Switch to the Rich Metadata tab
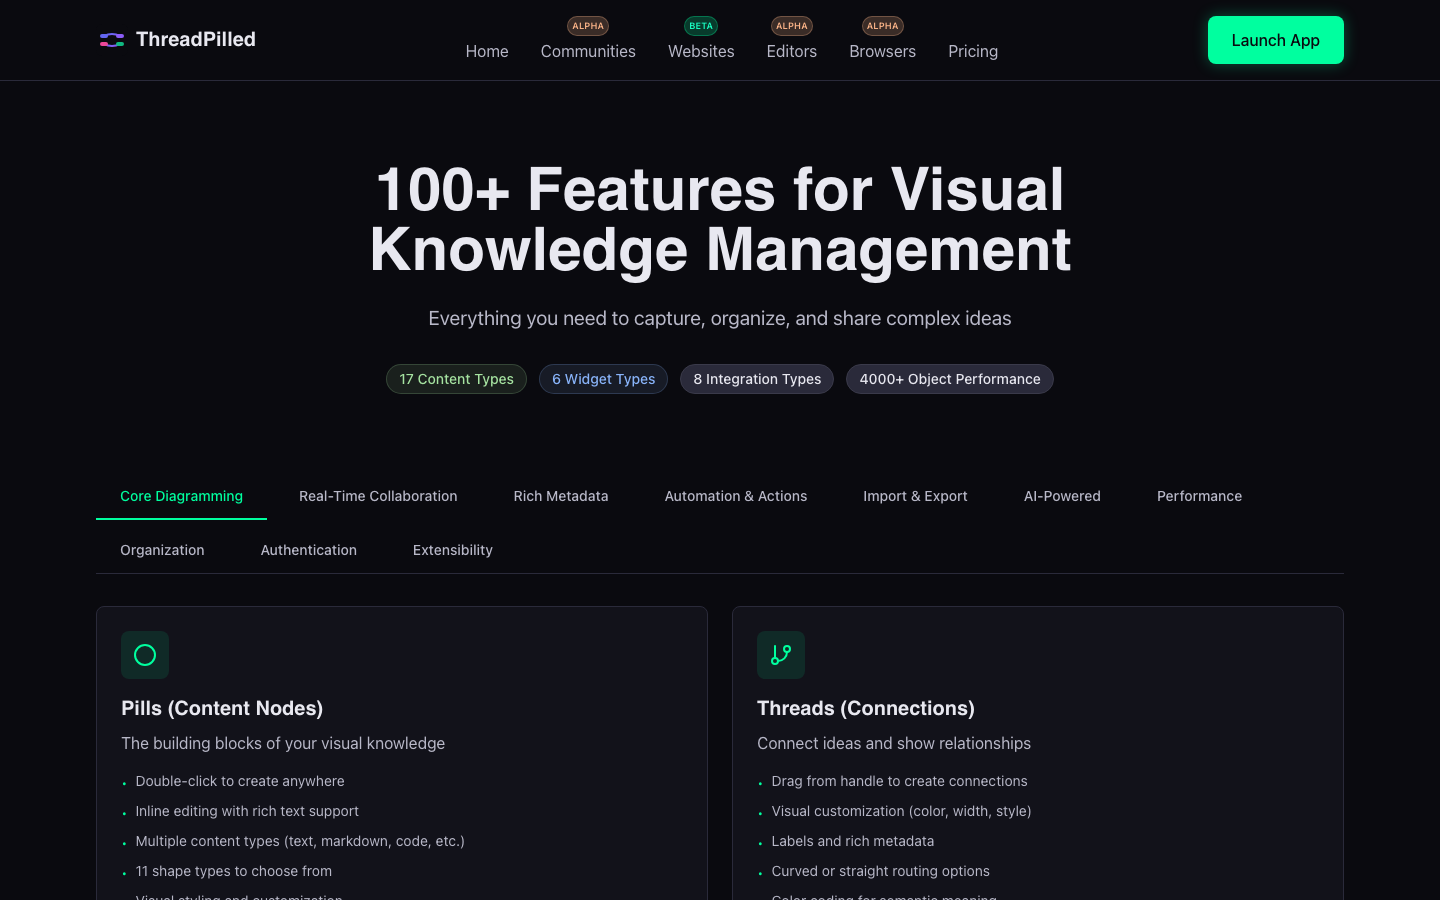This screenshot has width=1440, height=900. pos(561,496)
